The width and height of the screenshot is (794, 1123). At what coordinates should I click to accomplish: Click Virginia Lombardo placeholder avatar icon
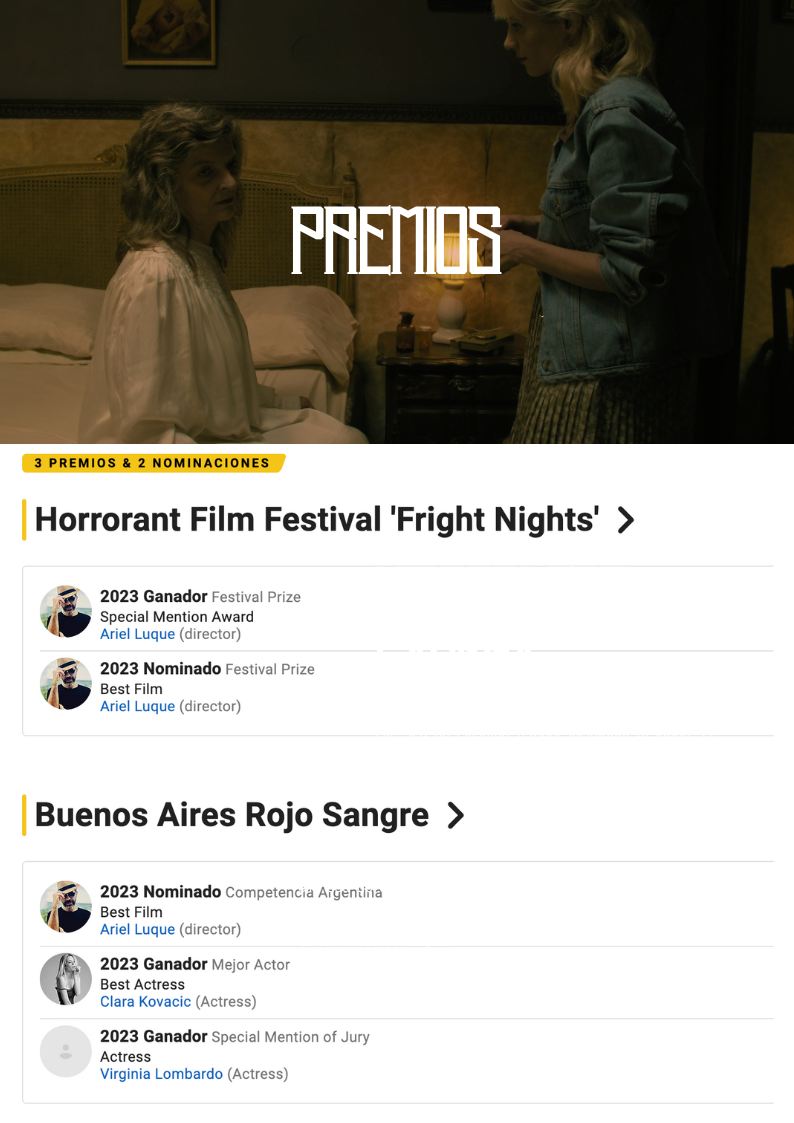point(66,1051)
